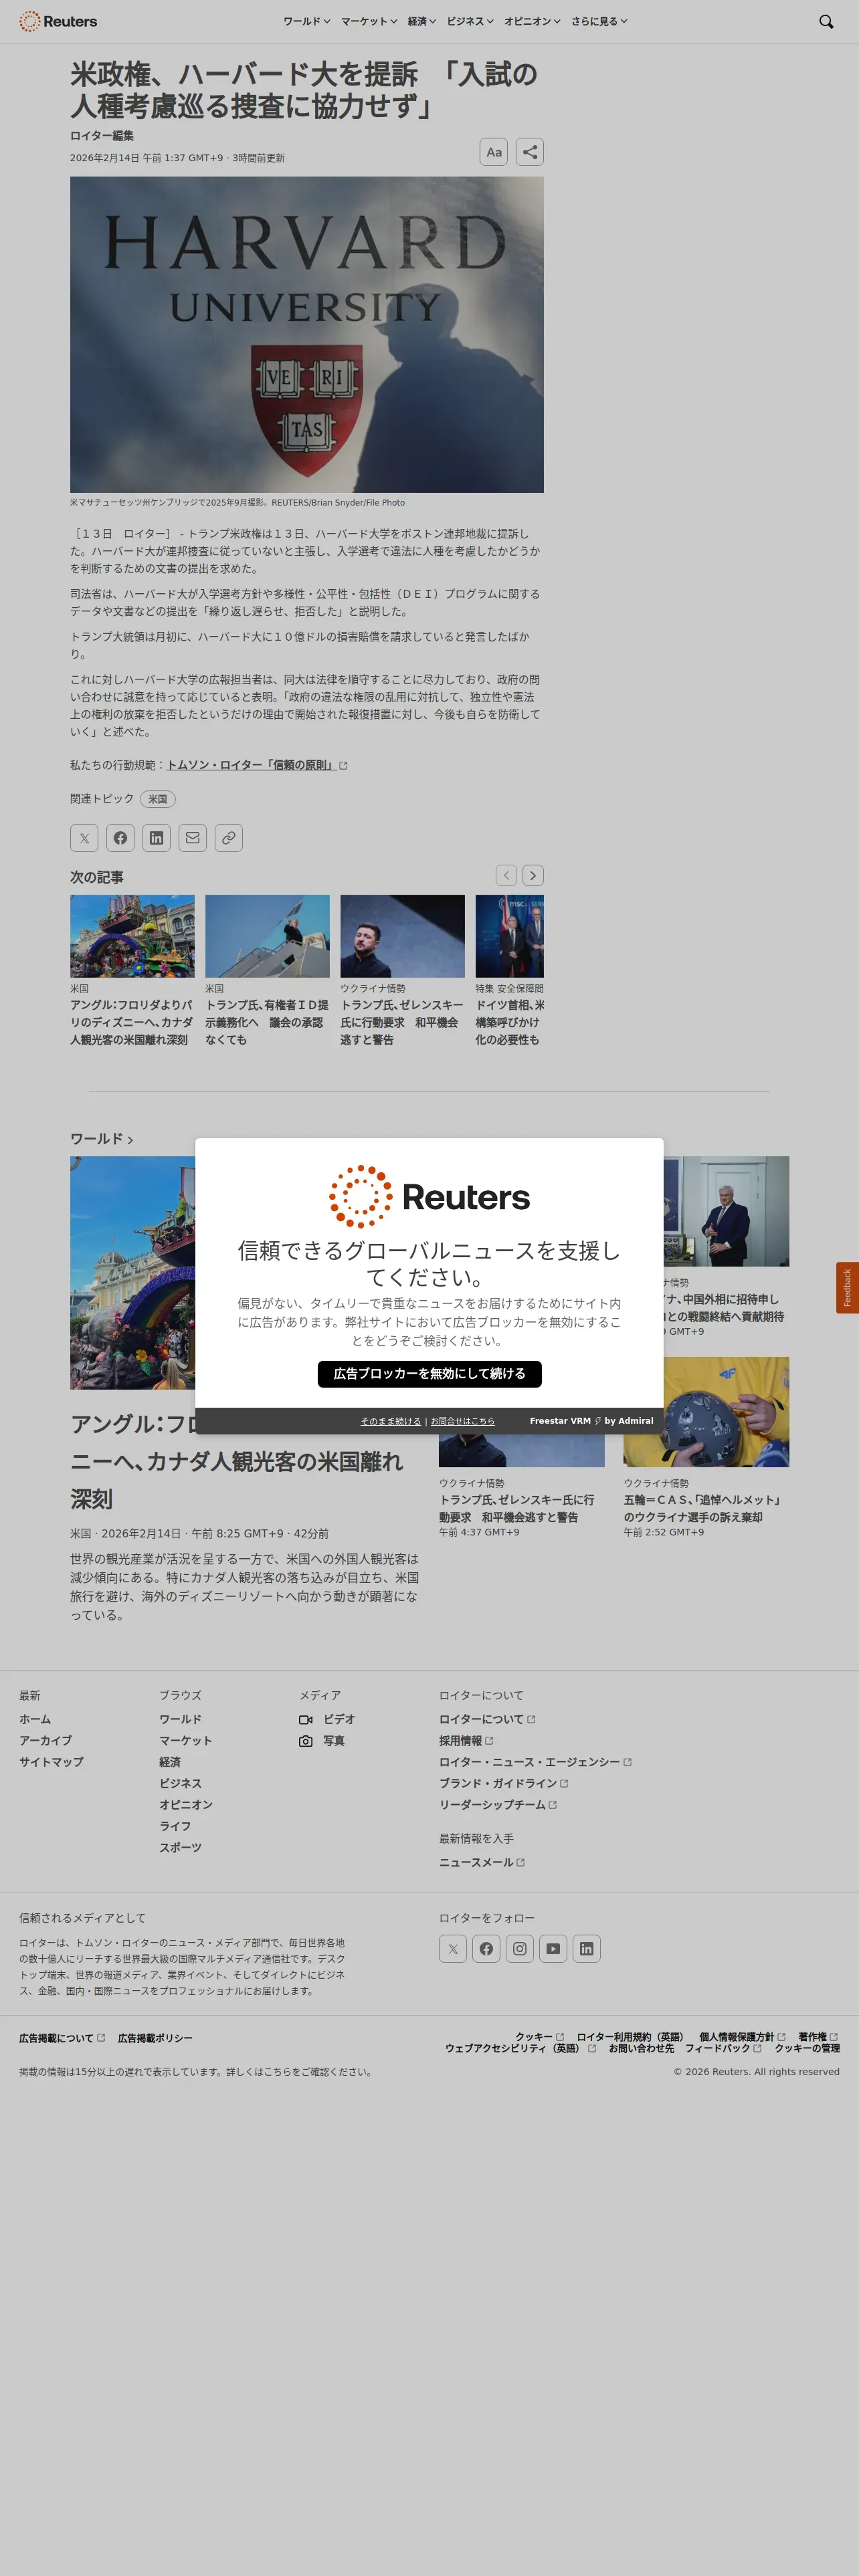Share article on Facebook below article
859x2576 pixels.
pyautogui.click(x=120, y=838)
